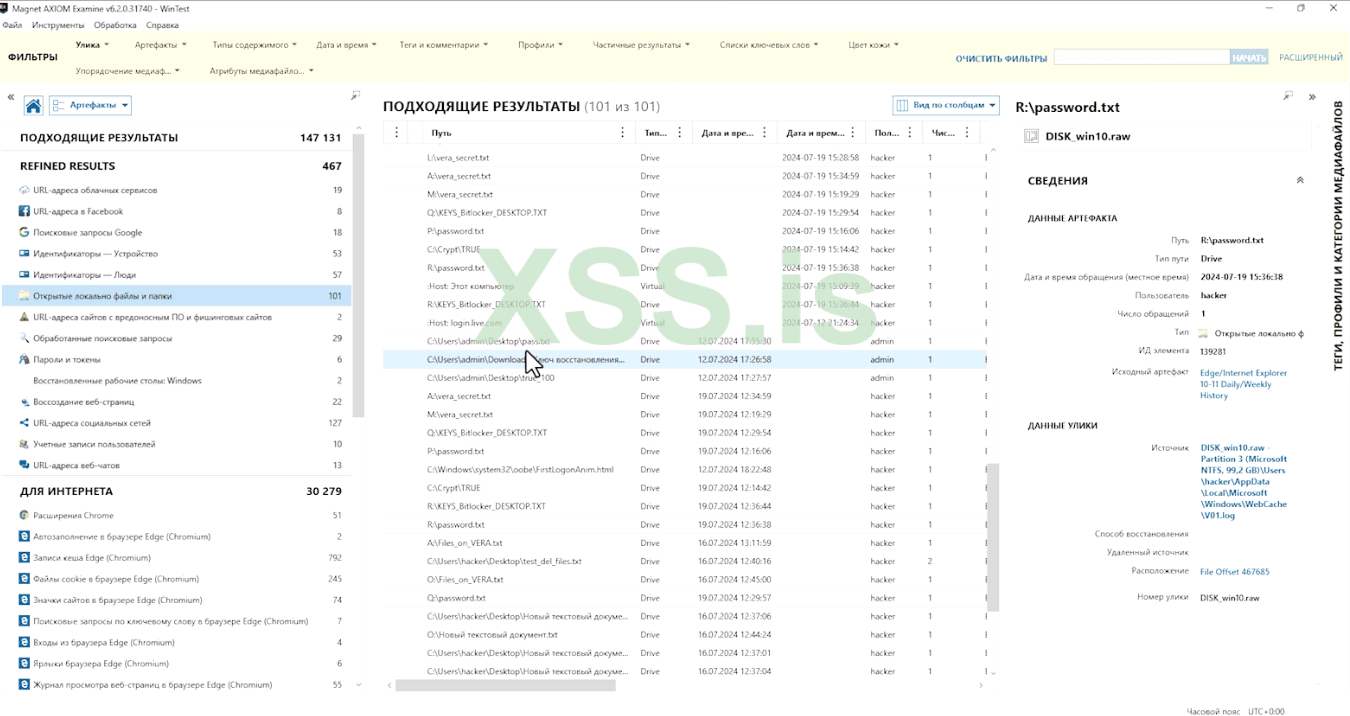Open the Профили filter dropdown
Image resolution: width=1350 pixels, height=716 pixels.
click(x=540, y=44)
